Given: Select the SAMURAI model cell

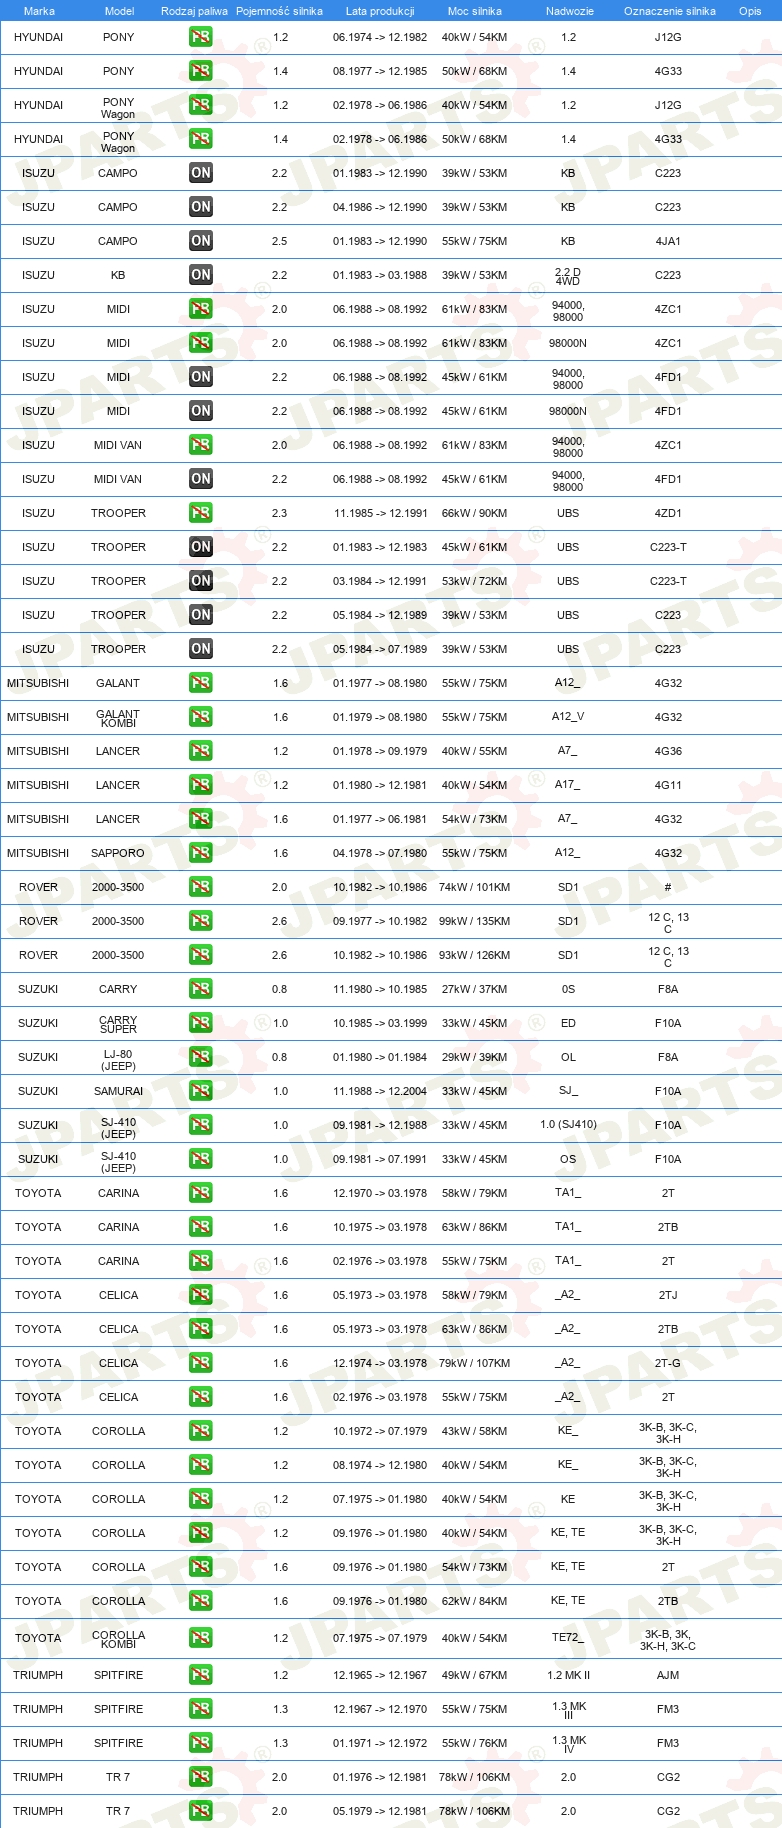Looking at the screenshot, I should pyautogui.click(x=118, y=1091).
